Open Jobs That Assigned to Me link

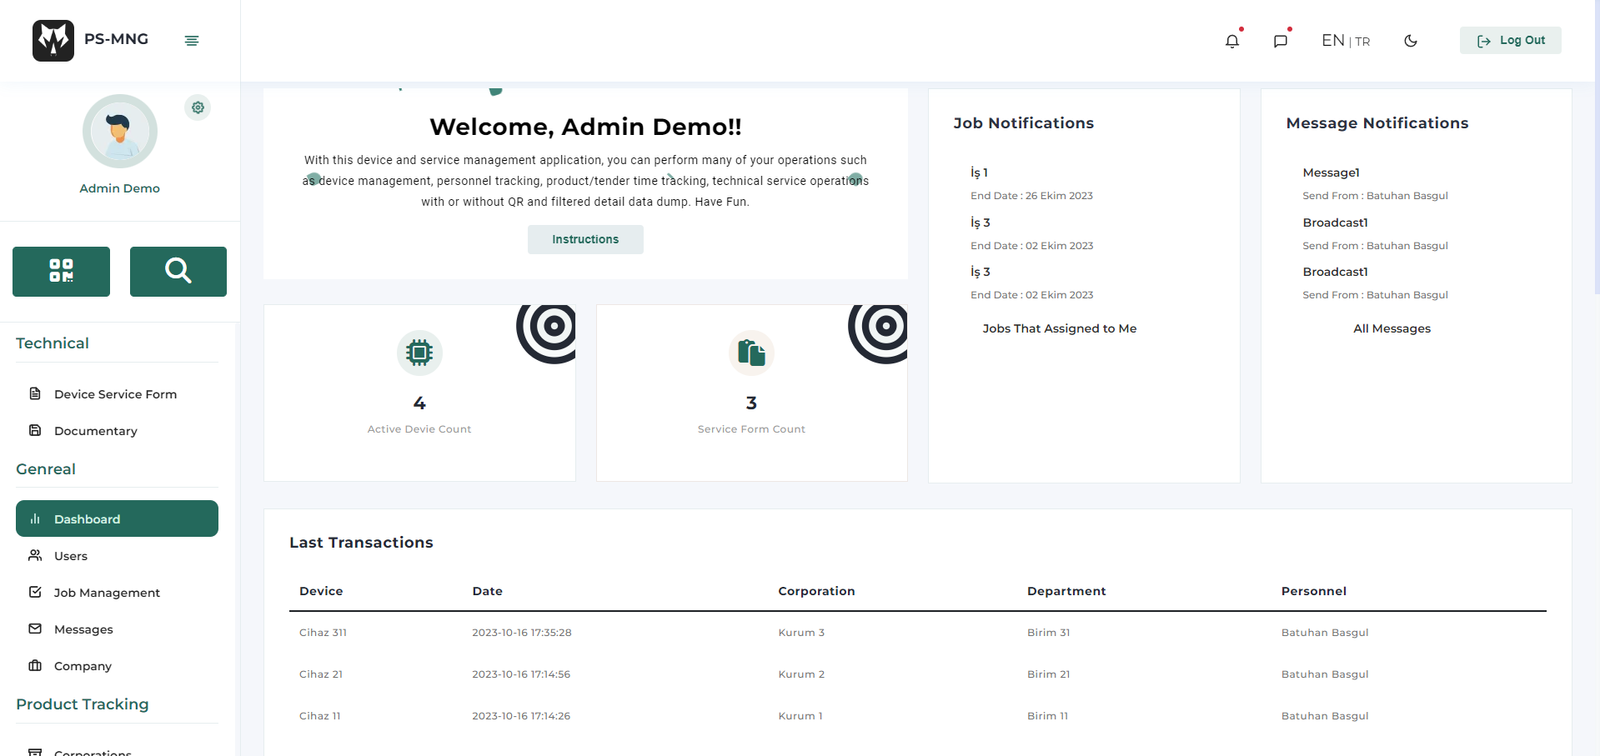[1059, 329]
